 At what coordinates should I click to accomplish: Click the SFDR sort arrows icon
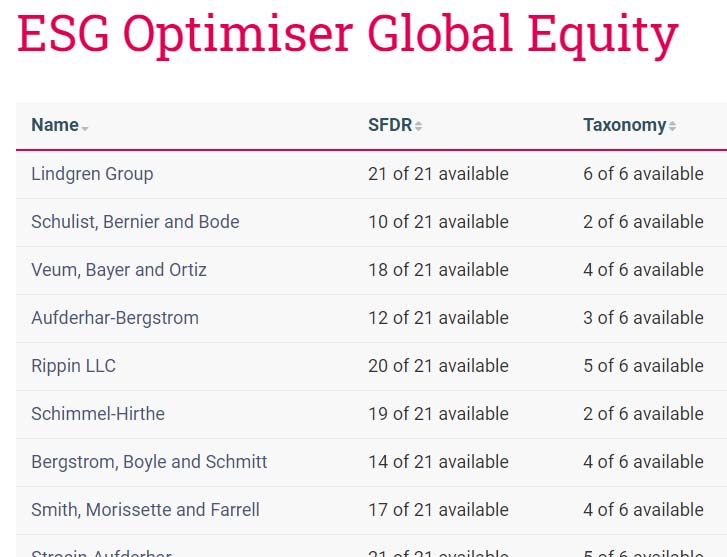(418, 126)
